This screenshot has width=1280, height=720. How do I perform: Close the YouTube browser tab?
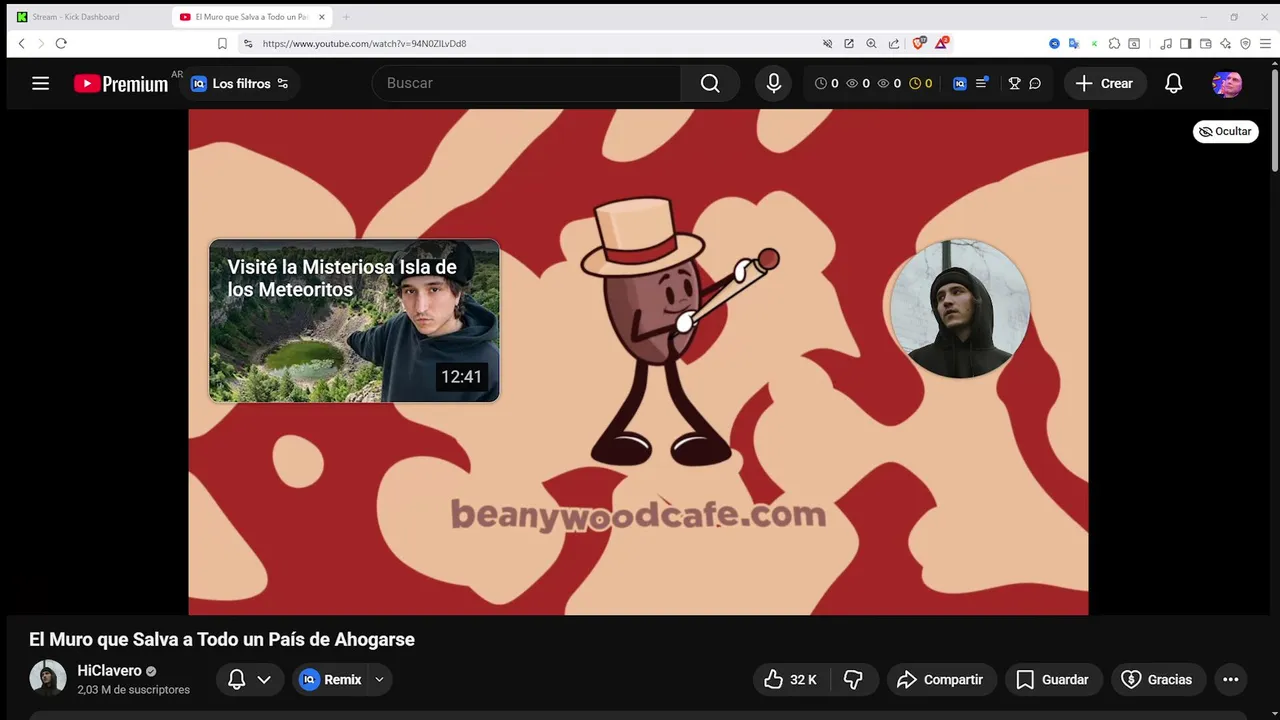(322, 17)
